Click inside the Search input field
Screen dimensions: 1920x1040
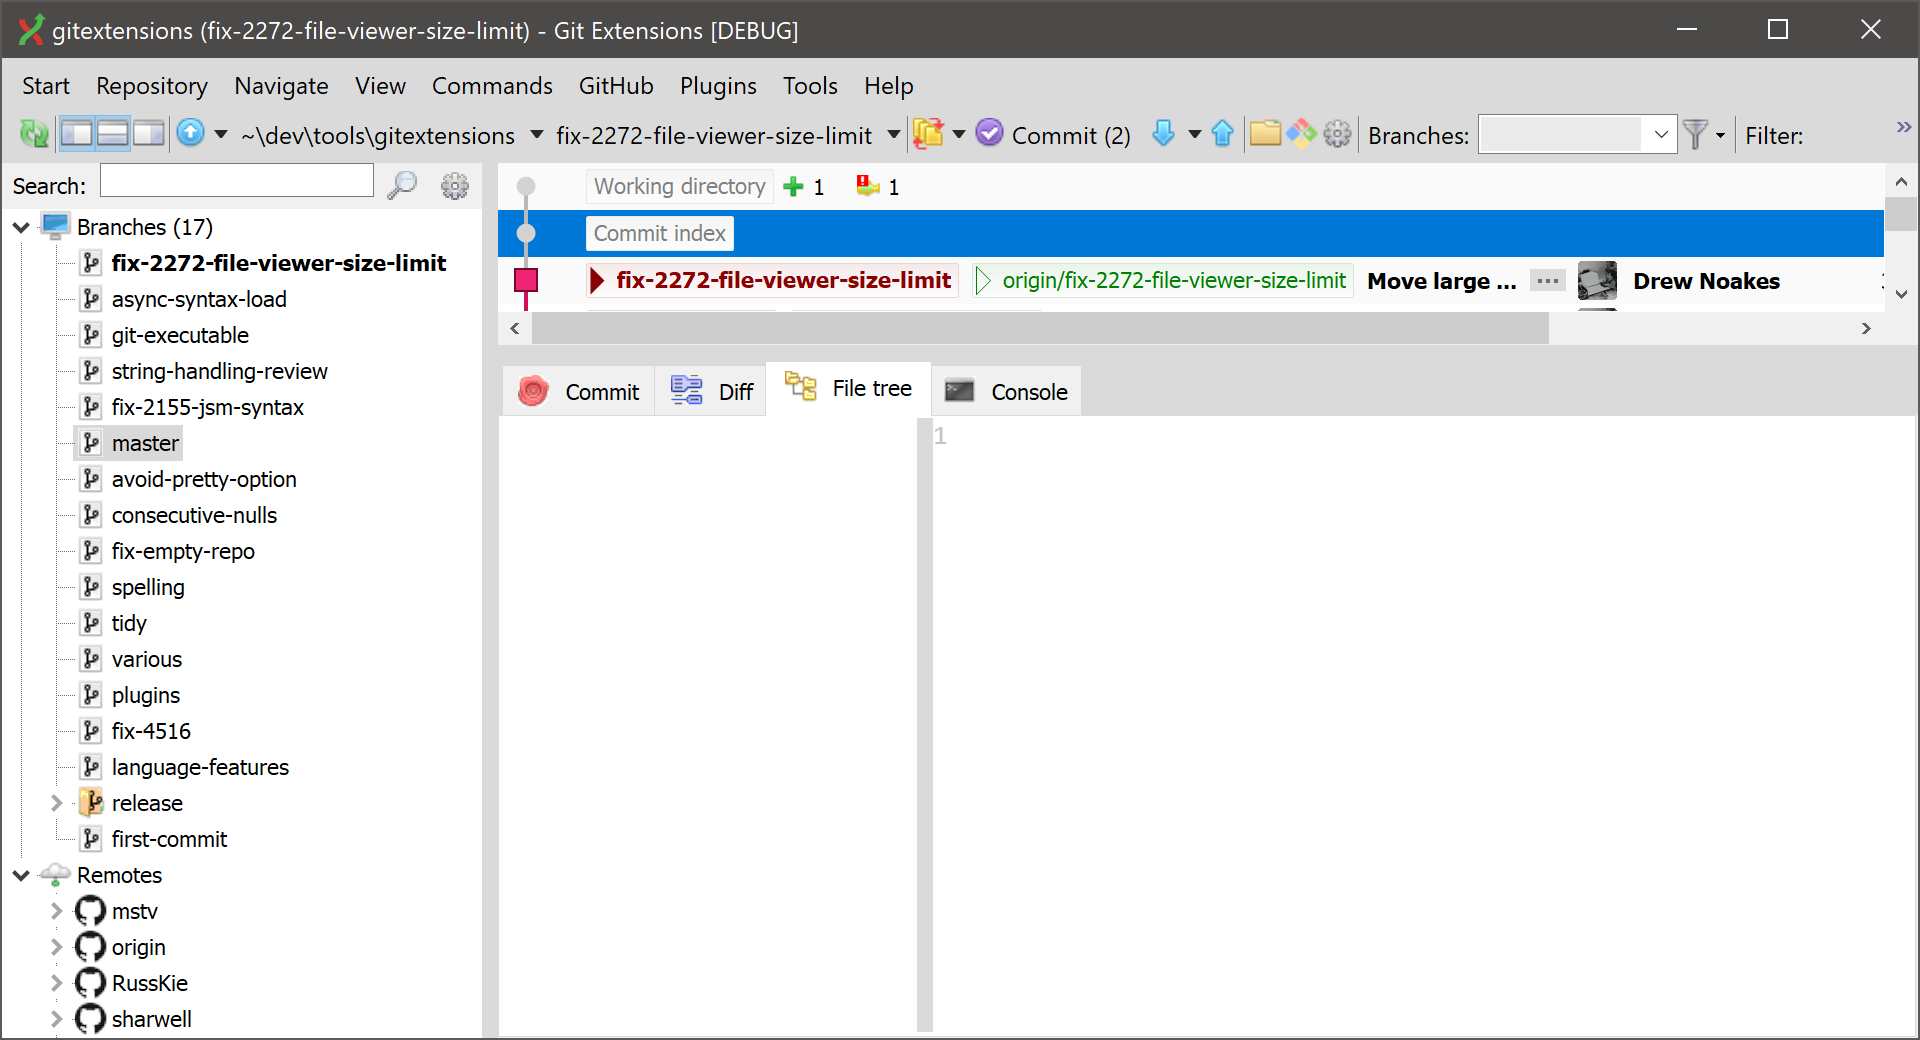(x=236, y=180)
